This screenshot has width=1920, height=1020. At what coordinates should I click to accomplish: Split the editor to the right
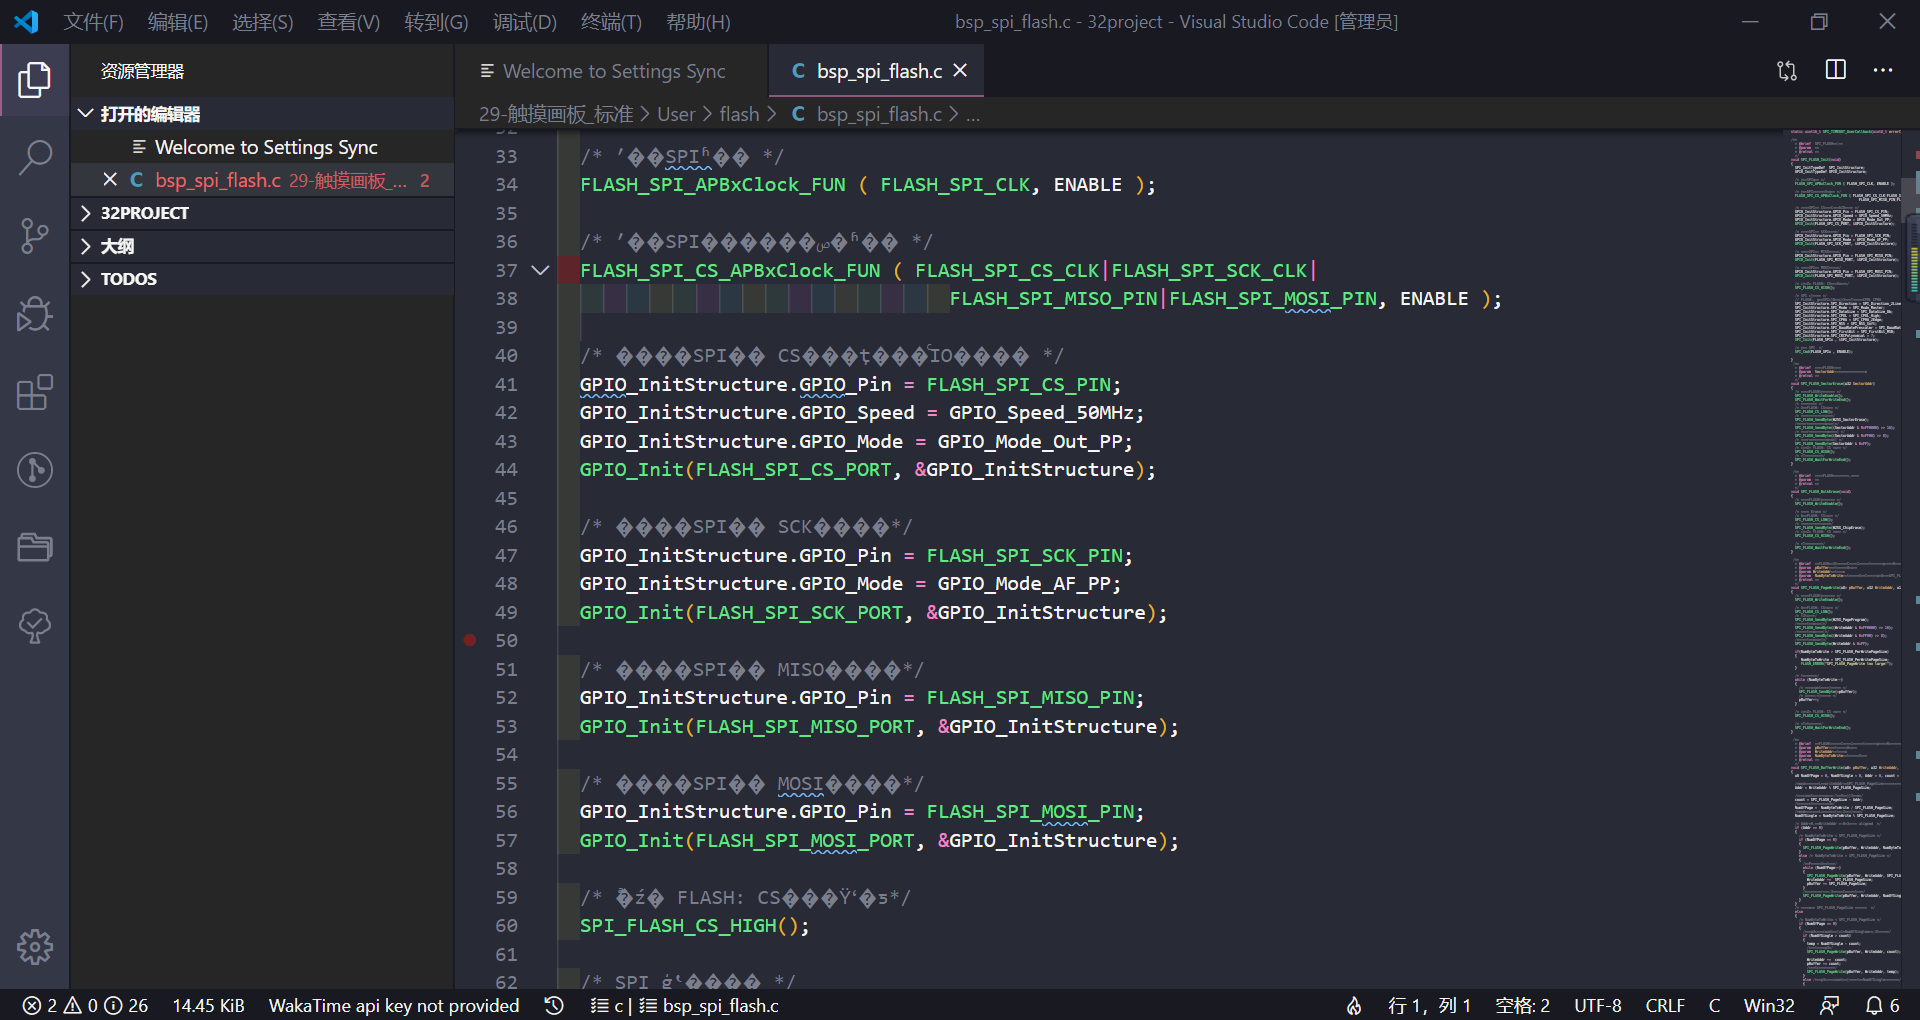[x=1836, y=70]
